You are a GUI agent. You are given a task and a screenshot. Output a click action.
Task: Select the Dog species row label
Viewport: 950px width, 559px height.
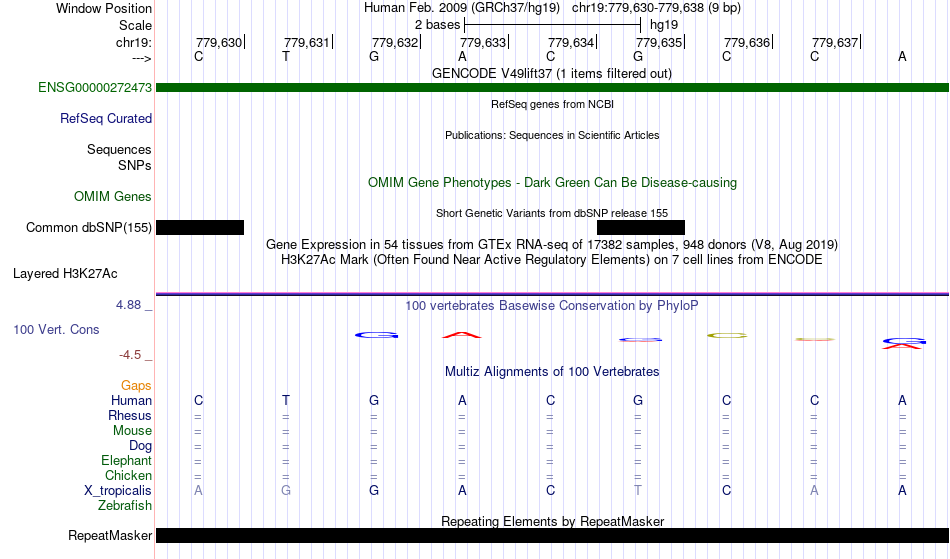pyautogui.click(x=141, y=446)
